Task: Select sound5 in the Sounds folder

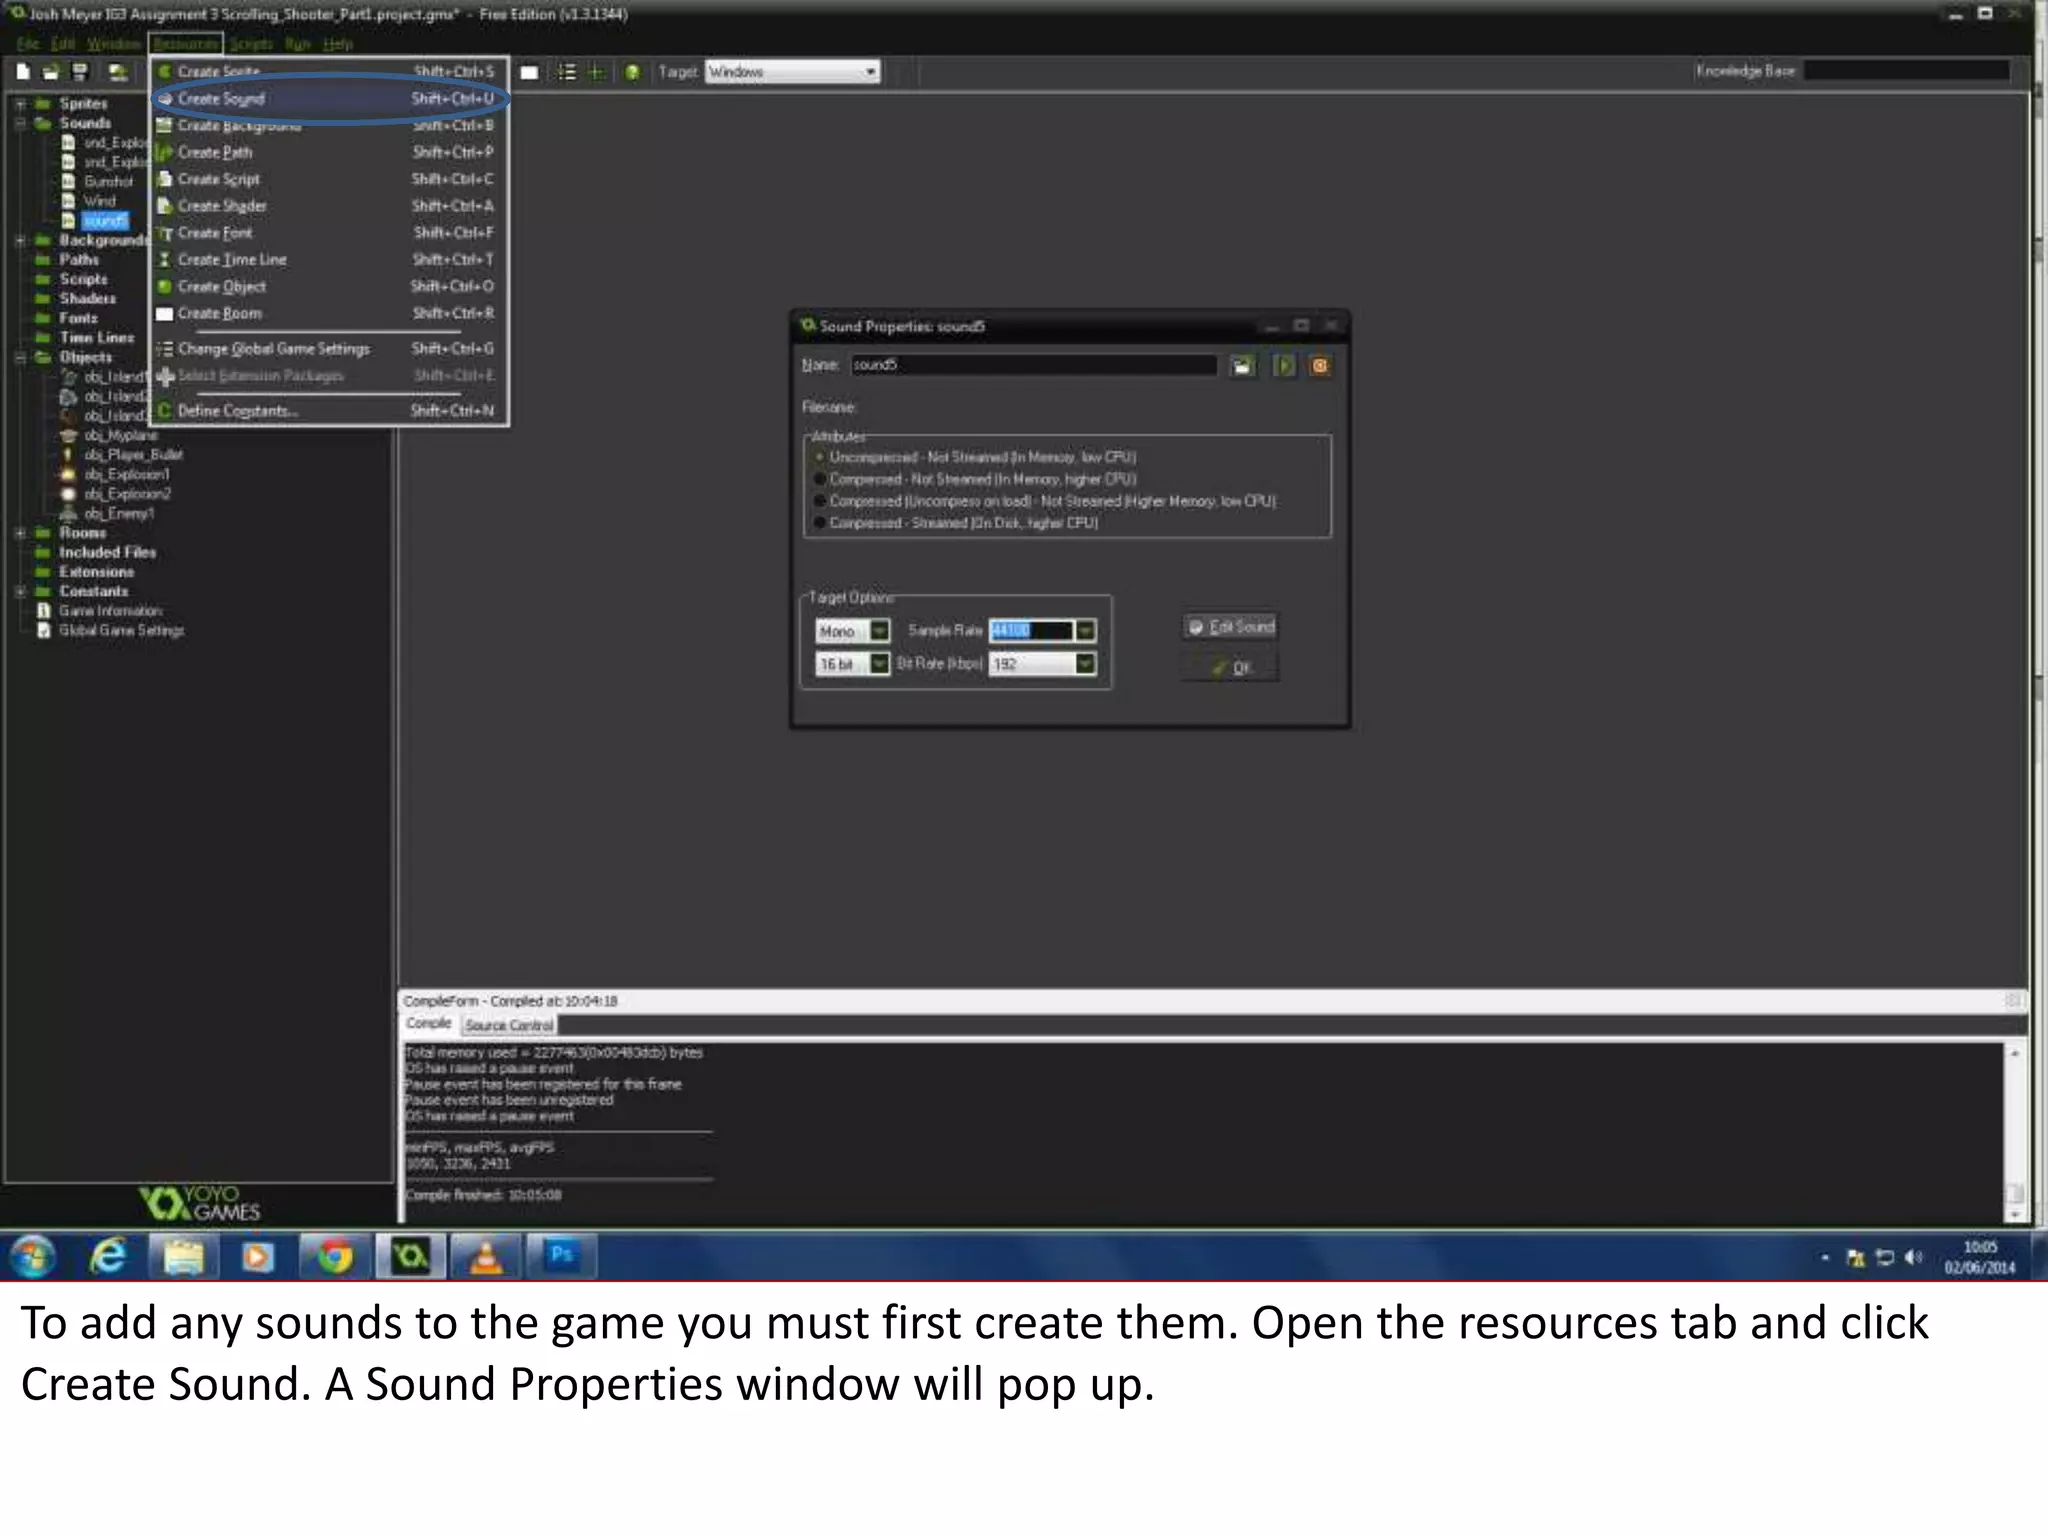Action: coord(104,221)
